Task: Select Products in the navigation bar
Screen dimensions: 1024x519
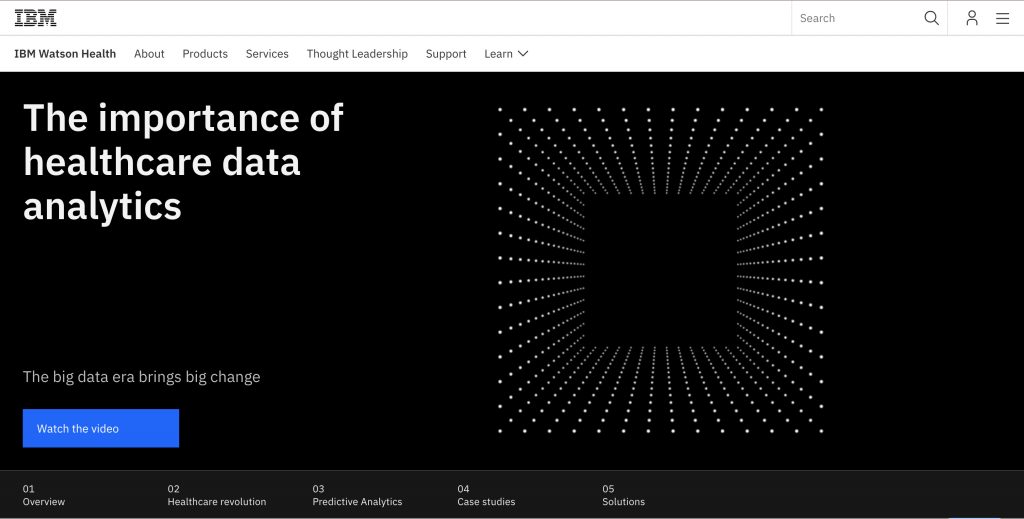Action: coord(205,54)
